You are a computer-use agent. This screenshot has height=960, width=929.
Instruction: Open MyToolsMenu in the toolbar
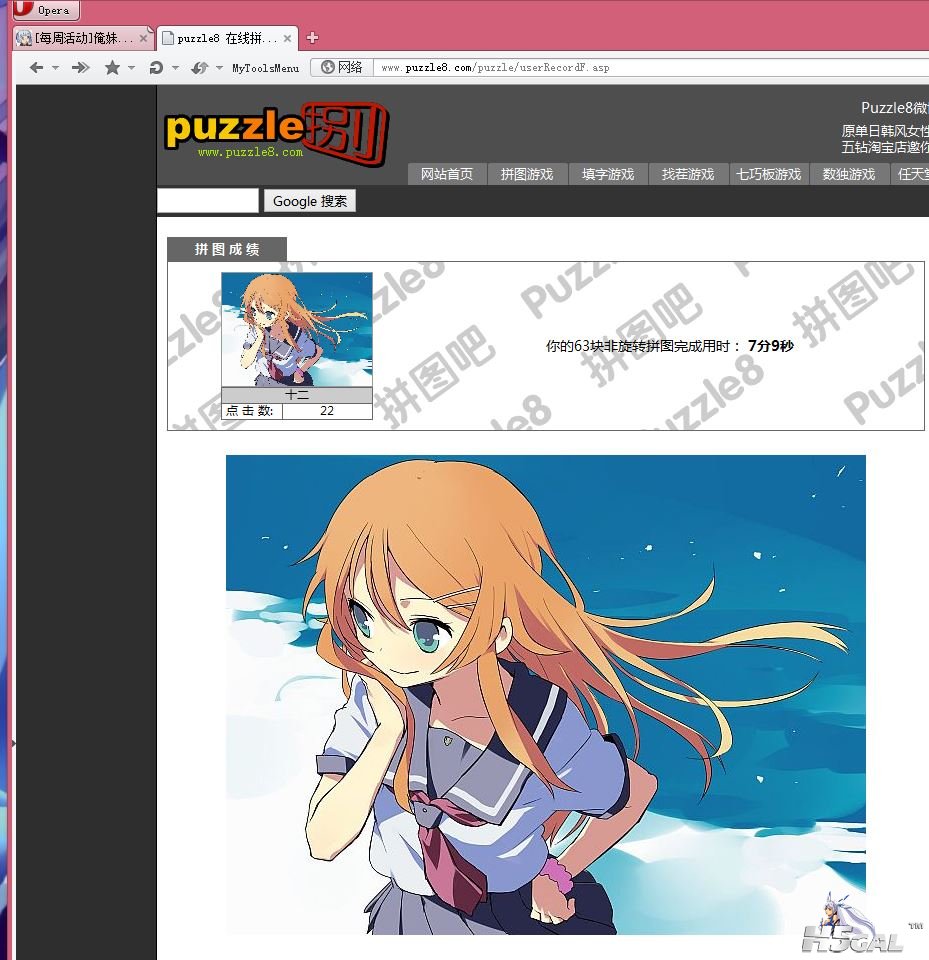(x=265, y=68)
